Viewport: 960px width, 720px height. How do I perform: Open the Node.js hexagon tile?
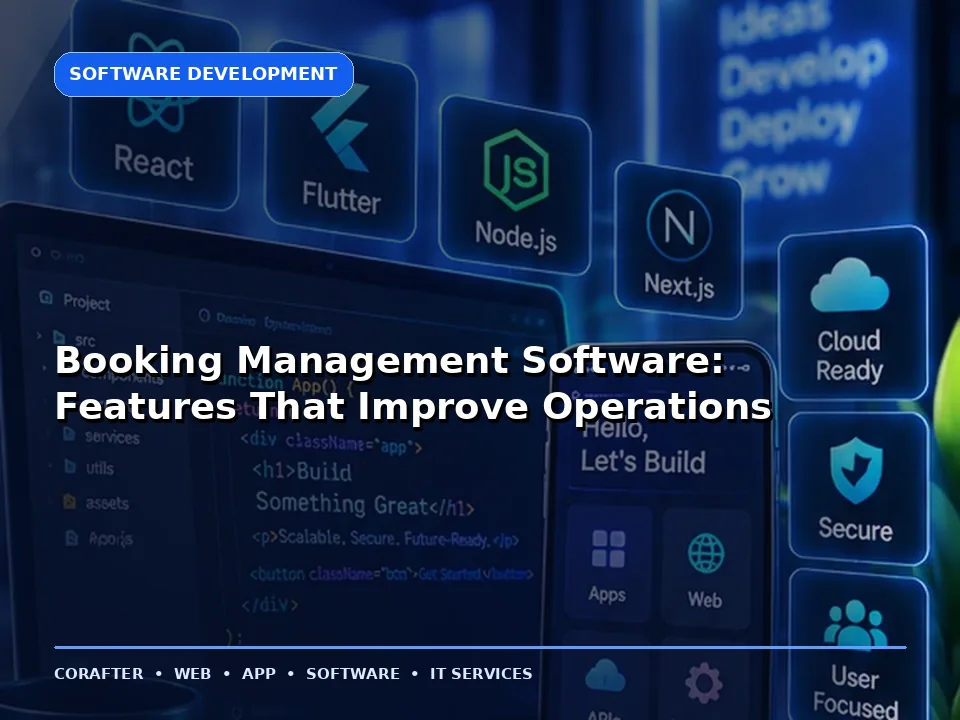click(516, 185)
